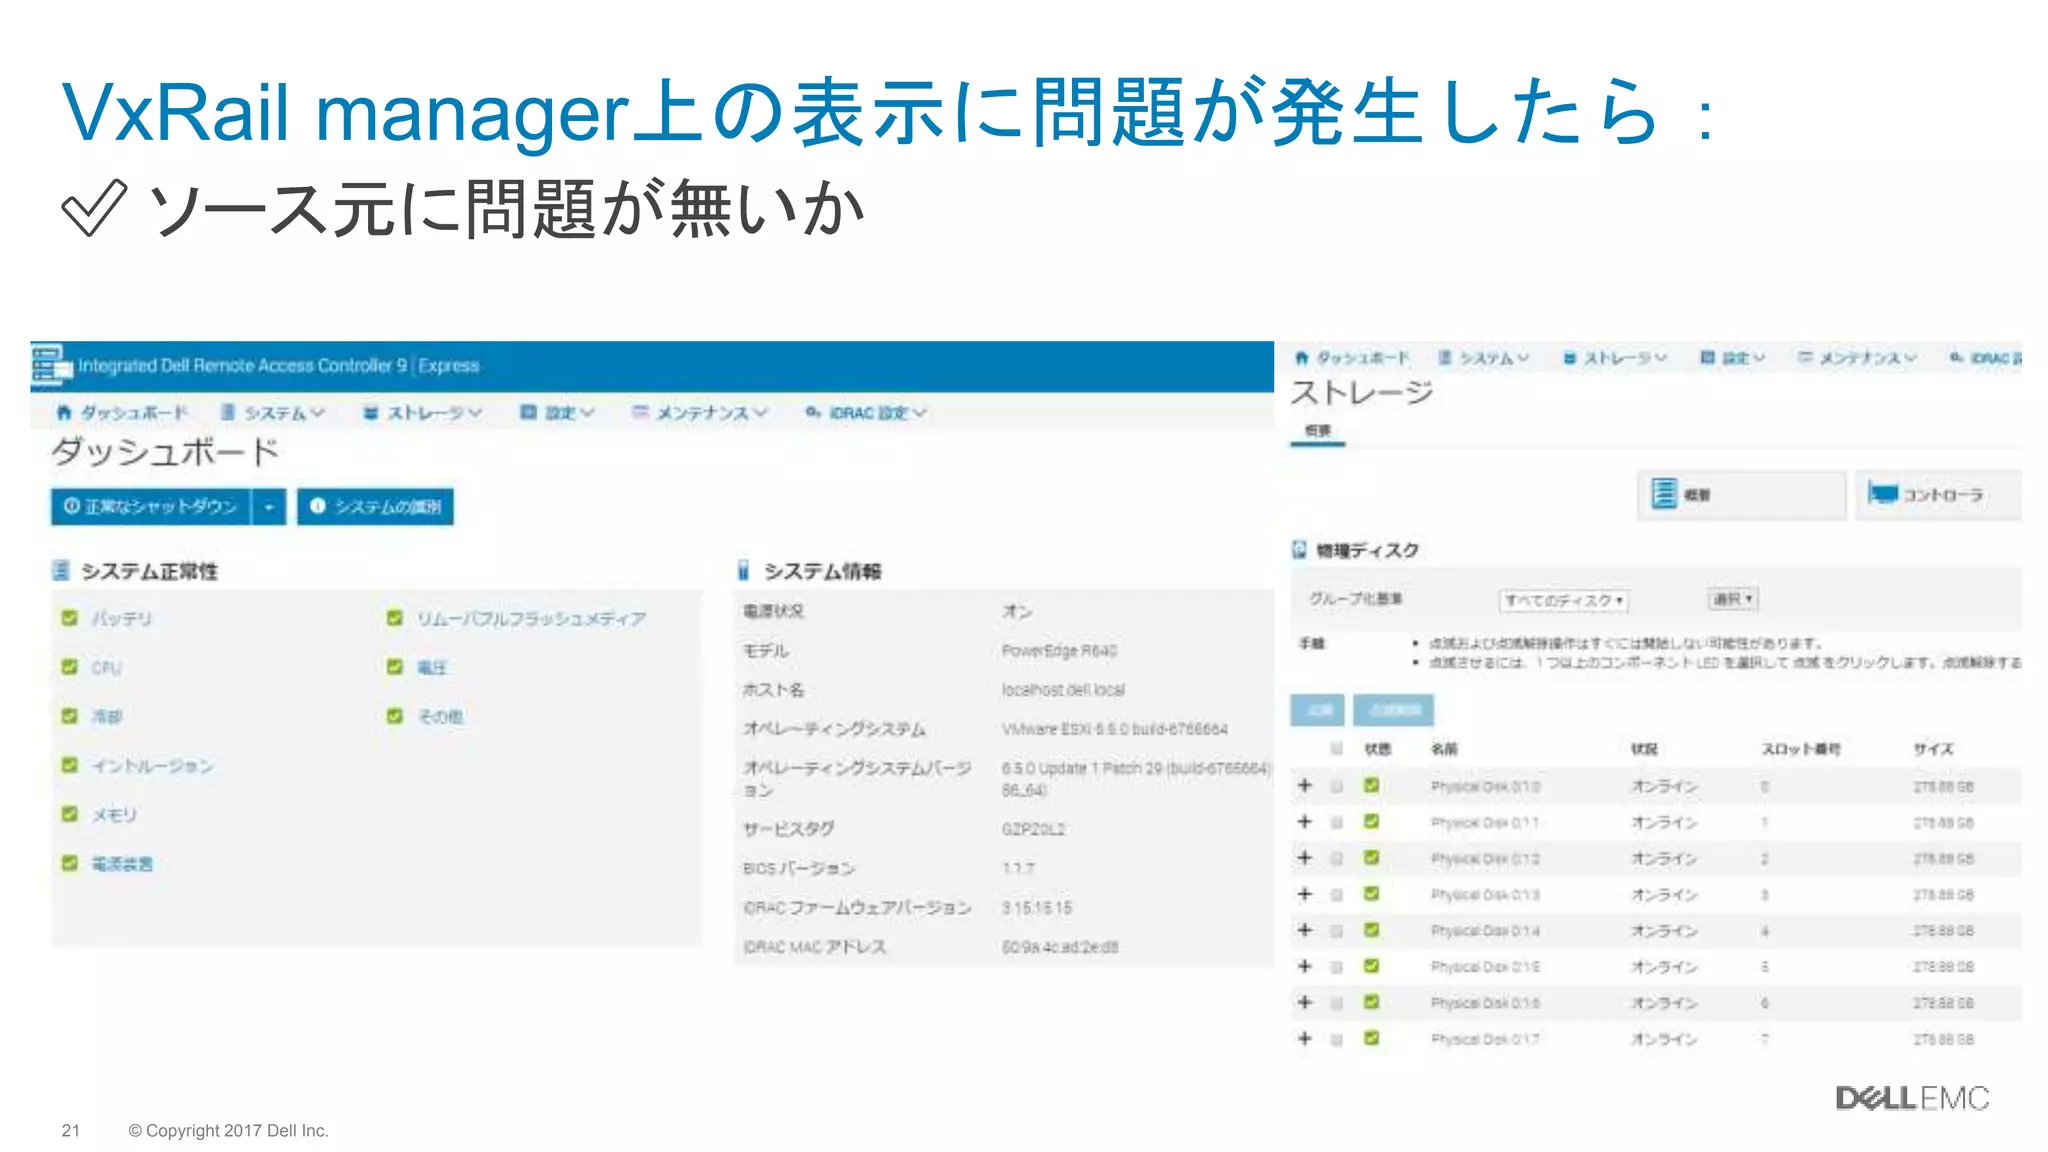Expand the Physical Disk 0:1:6 row
The image size is (2048, 1152).
click(x=1305, y=1002)
